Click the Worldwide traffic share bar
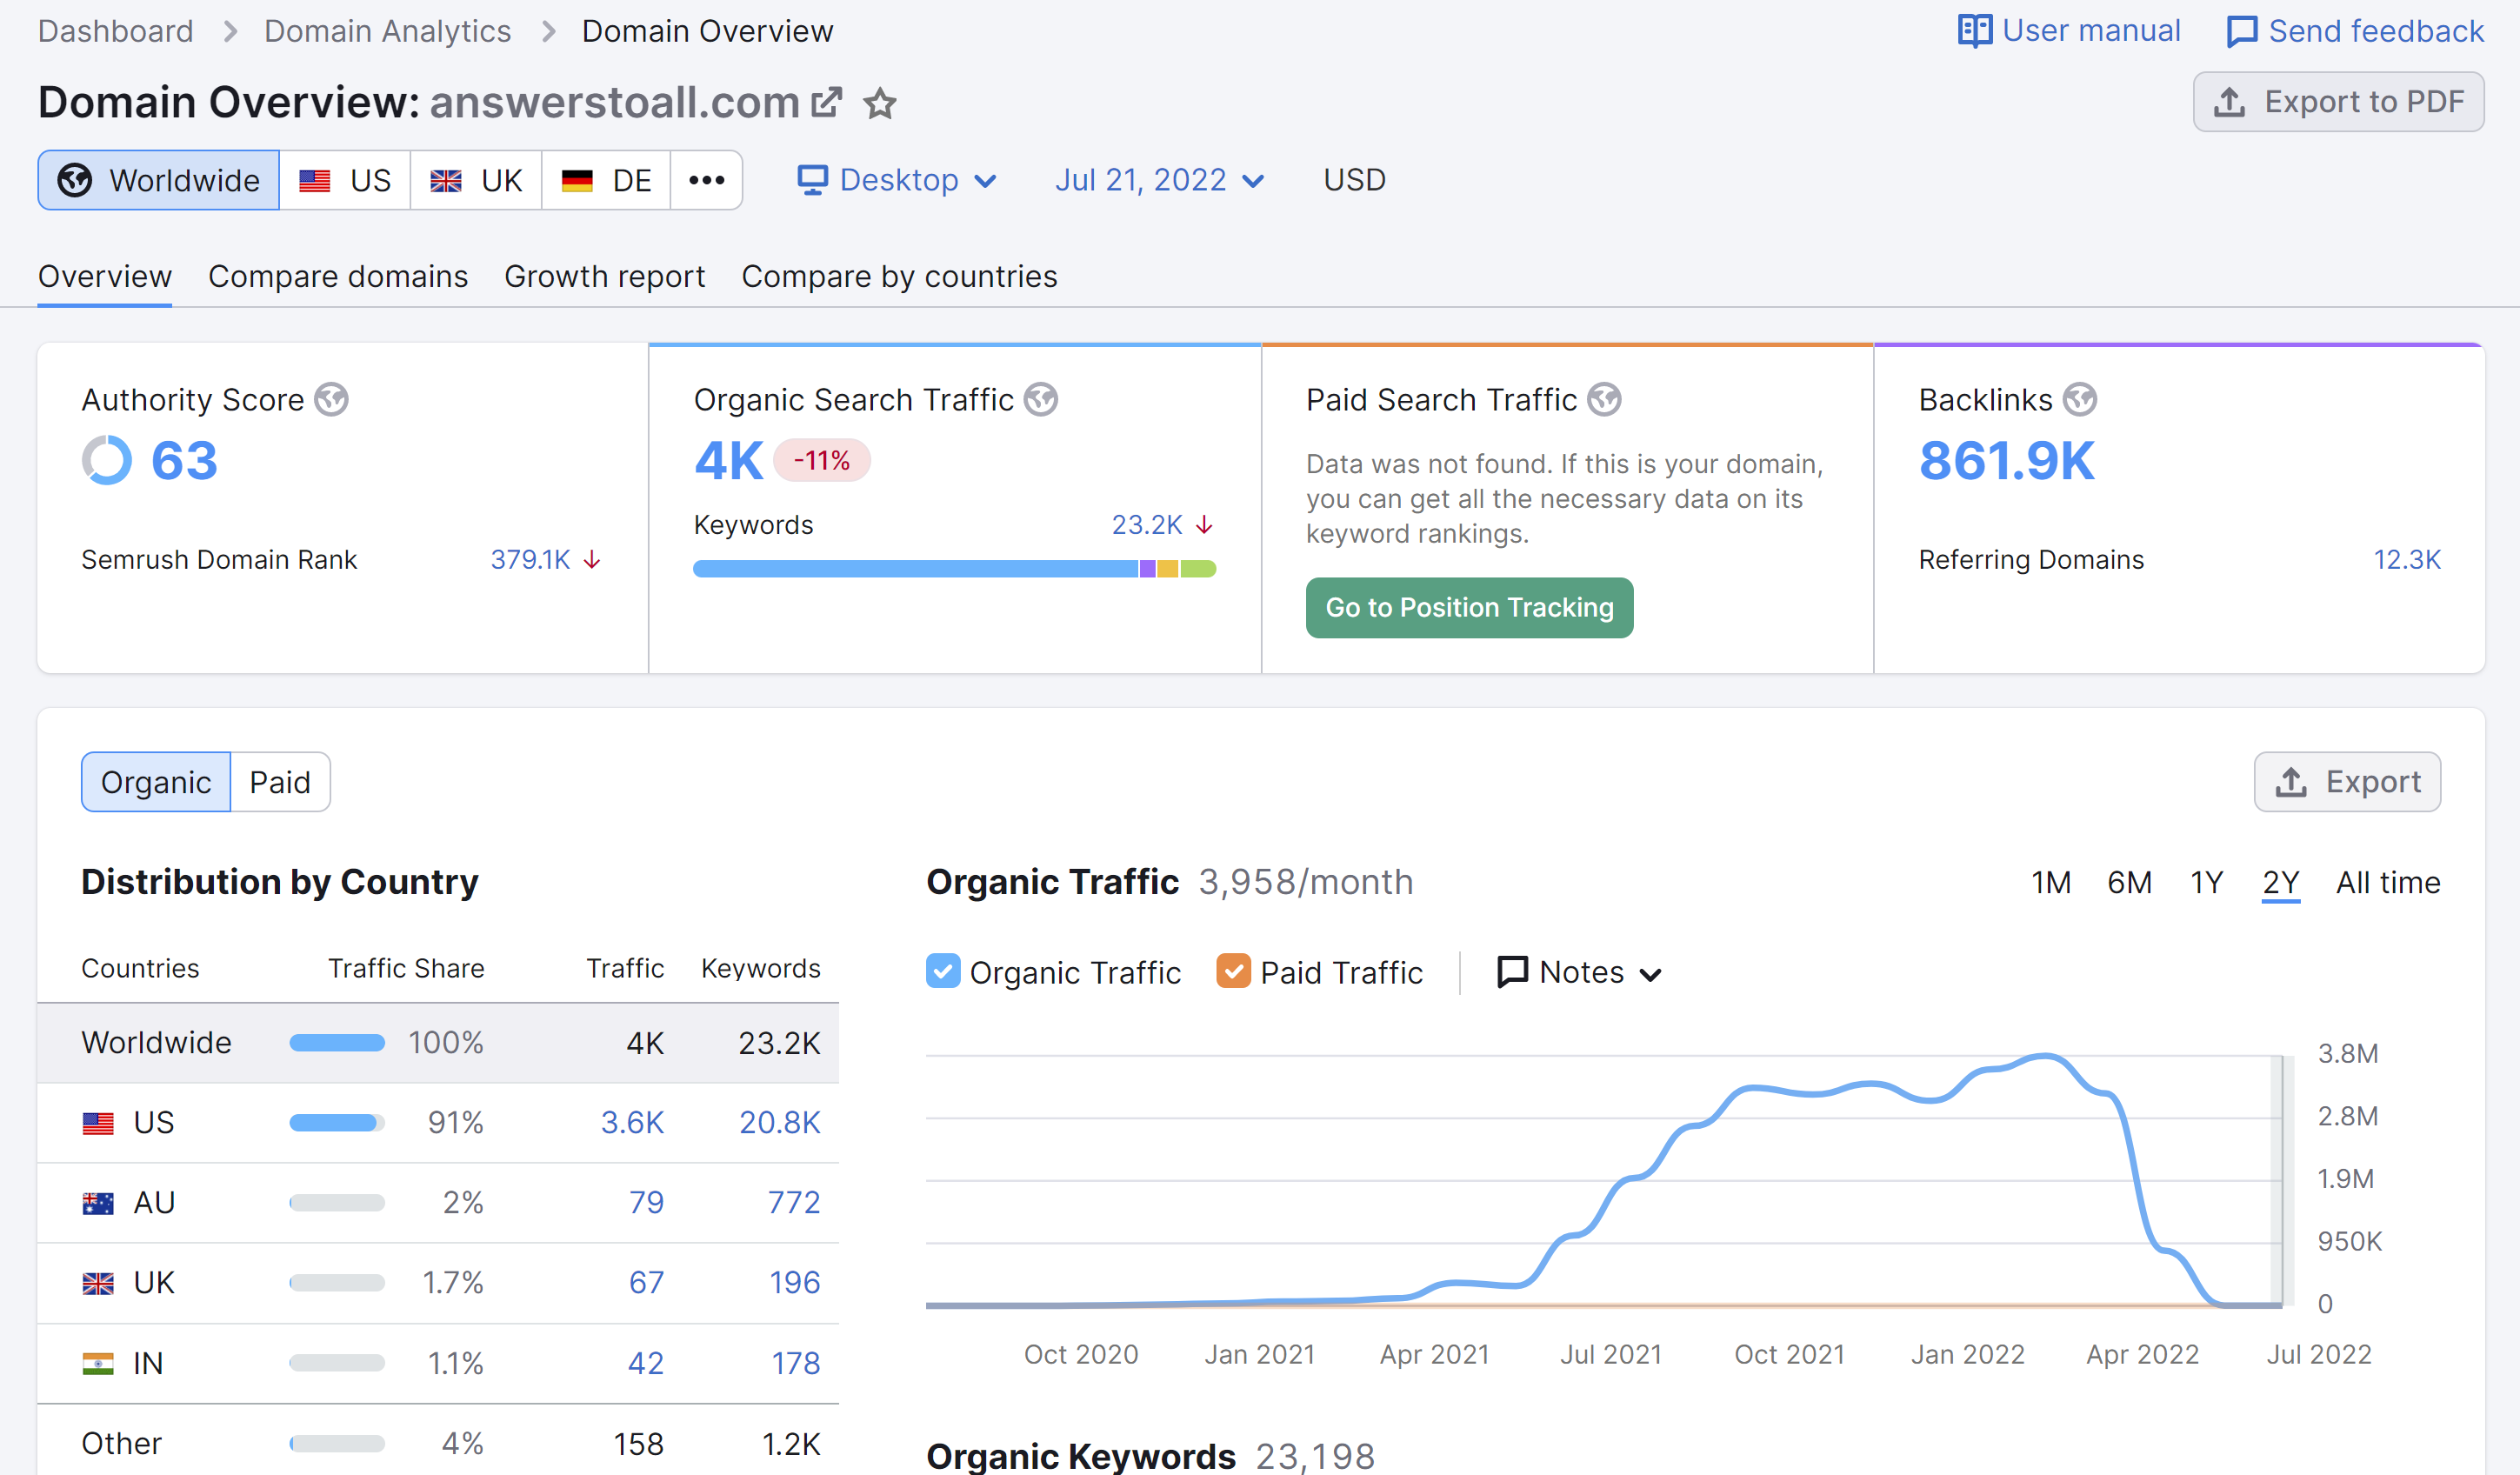Image resolution: width=2520 pixels, height=1475 pixels. (337, 1043)
